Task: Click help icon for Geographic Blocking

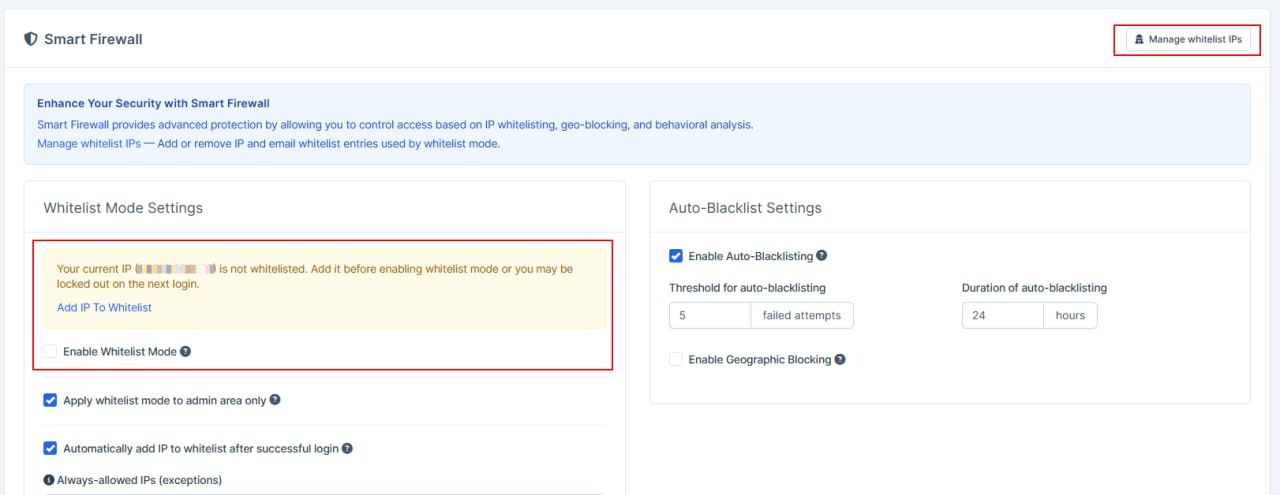Action: pos(840,359)
